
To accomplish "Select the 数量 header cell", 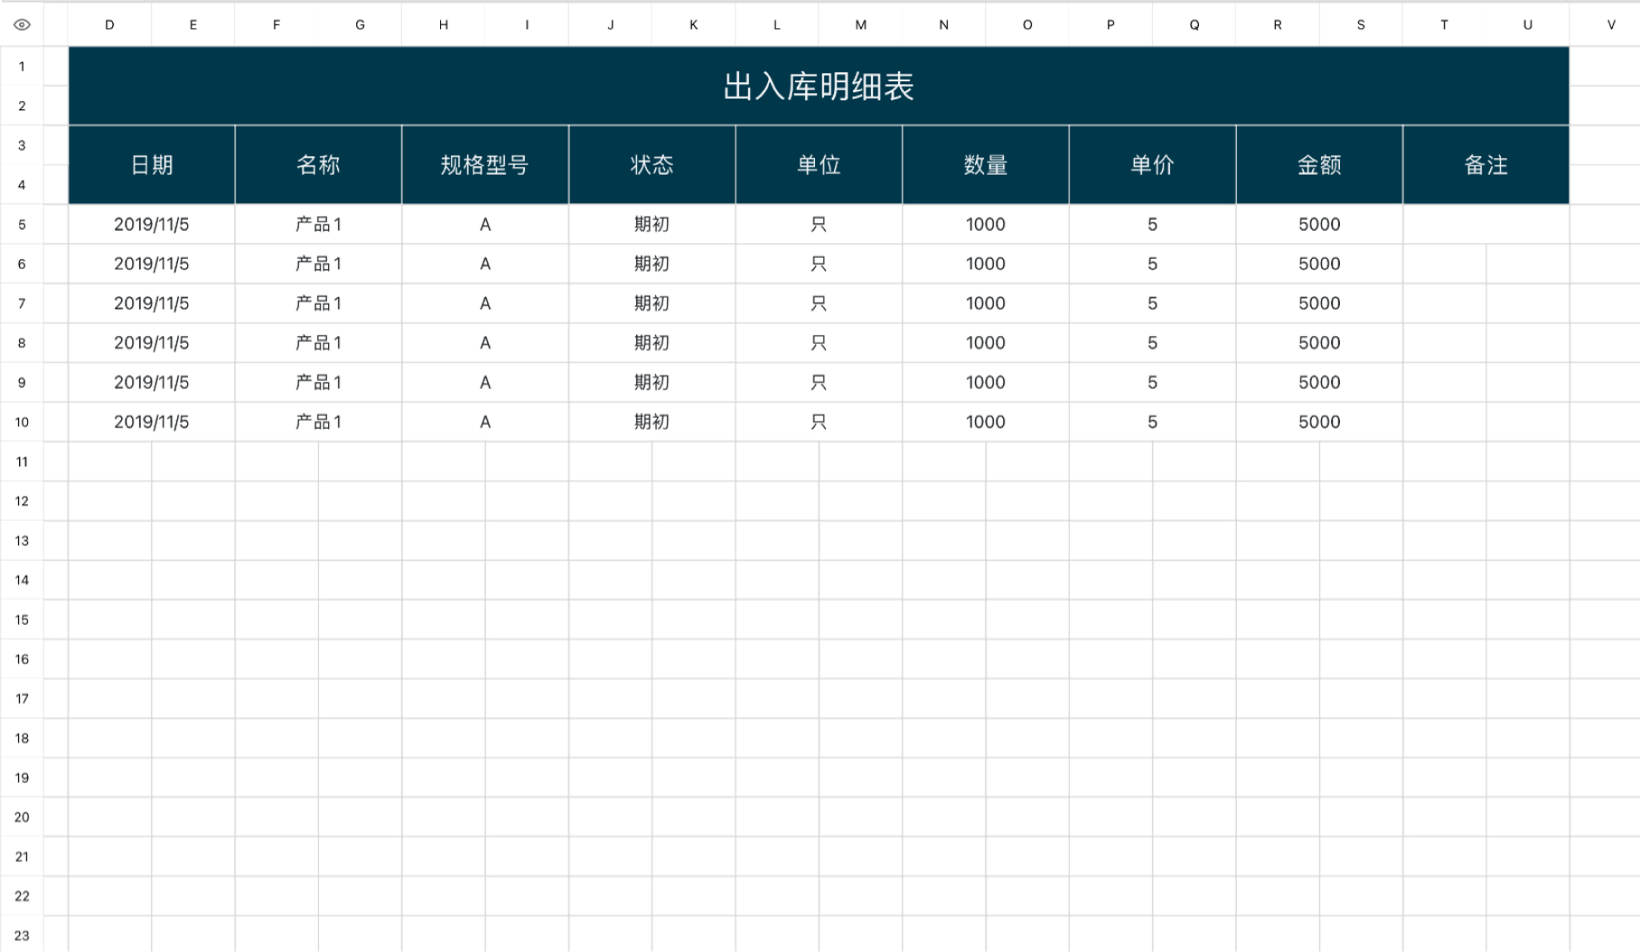I will [986, 165].
